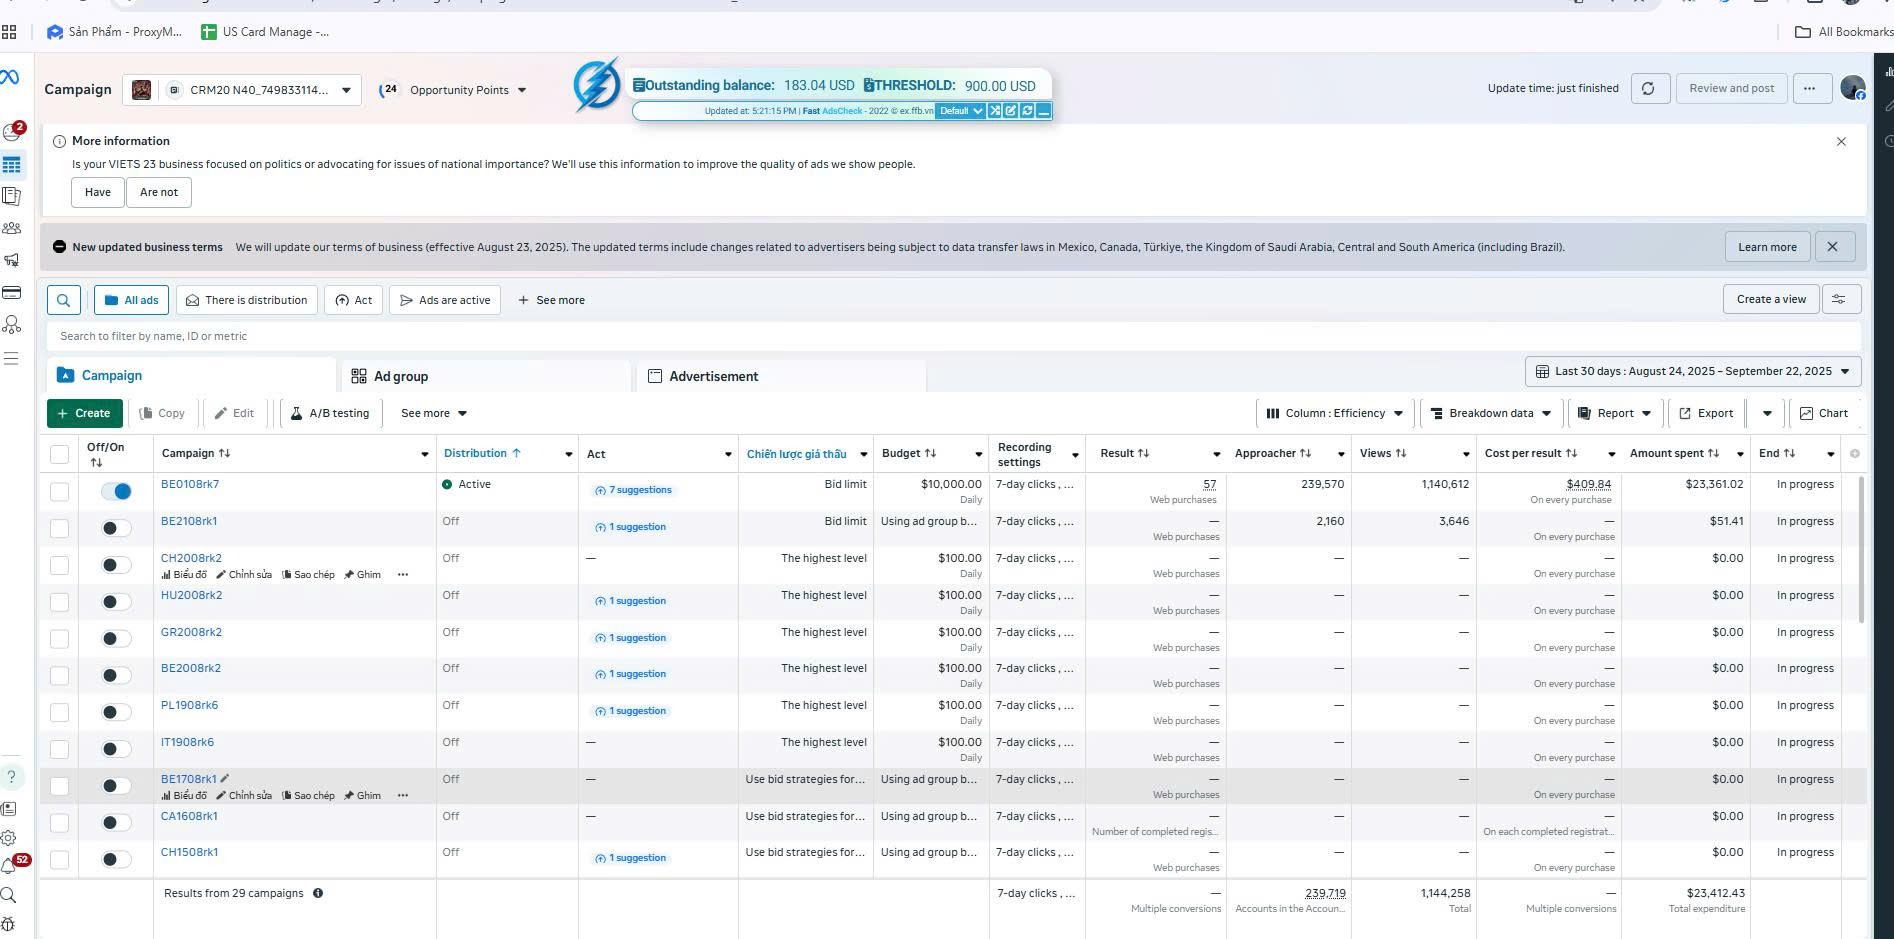Expand the Column: Efficiency dropdown
The width and height of the screenshot is (1894, 939).
click(1334, 414)
